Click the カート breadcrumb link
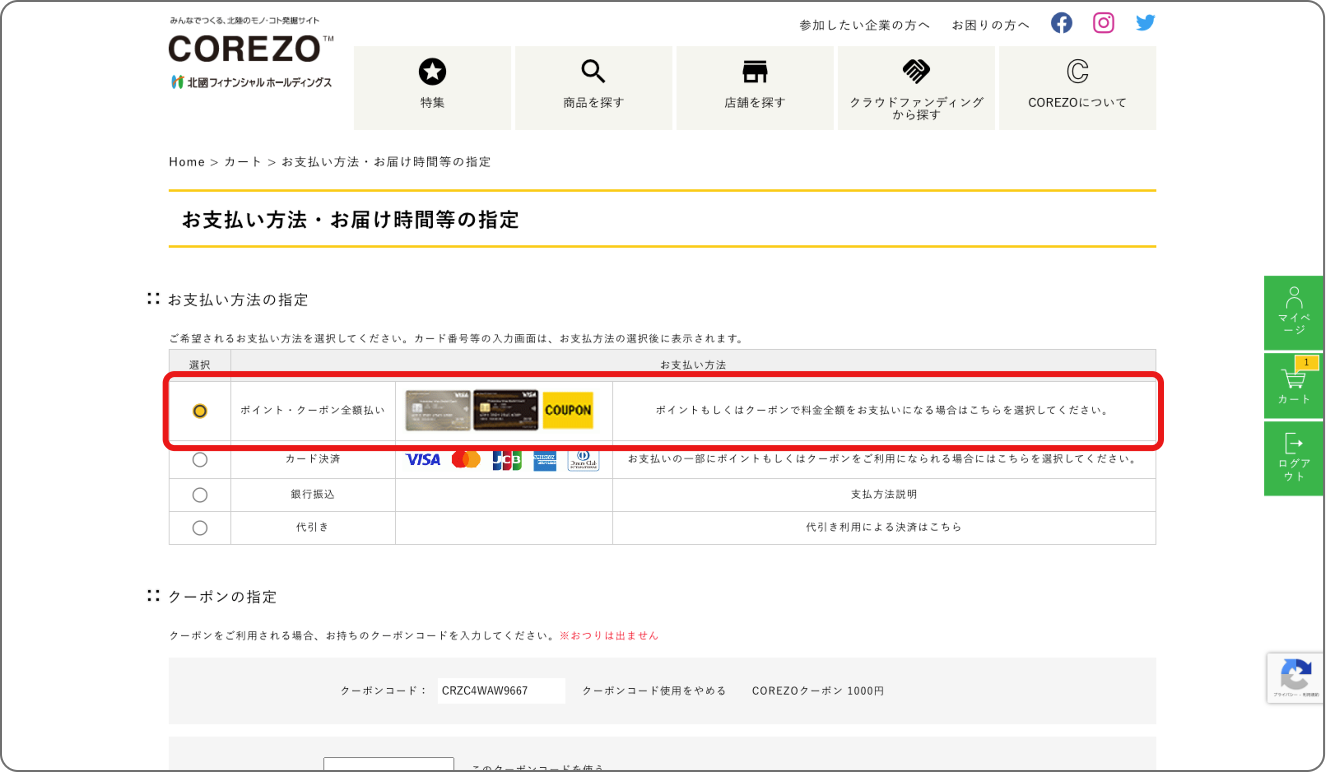The height and width of the screenshot is (772, 1326). click(x=243, y=162)
